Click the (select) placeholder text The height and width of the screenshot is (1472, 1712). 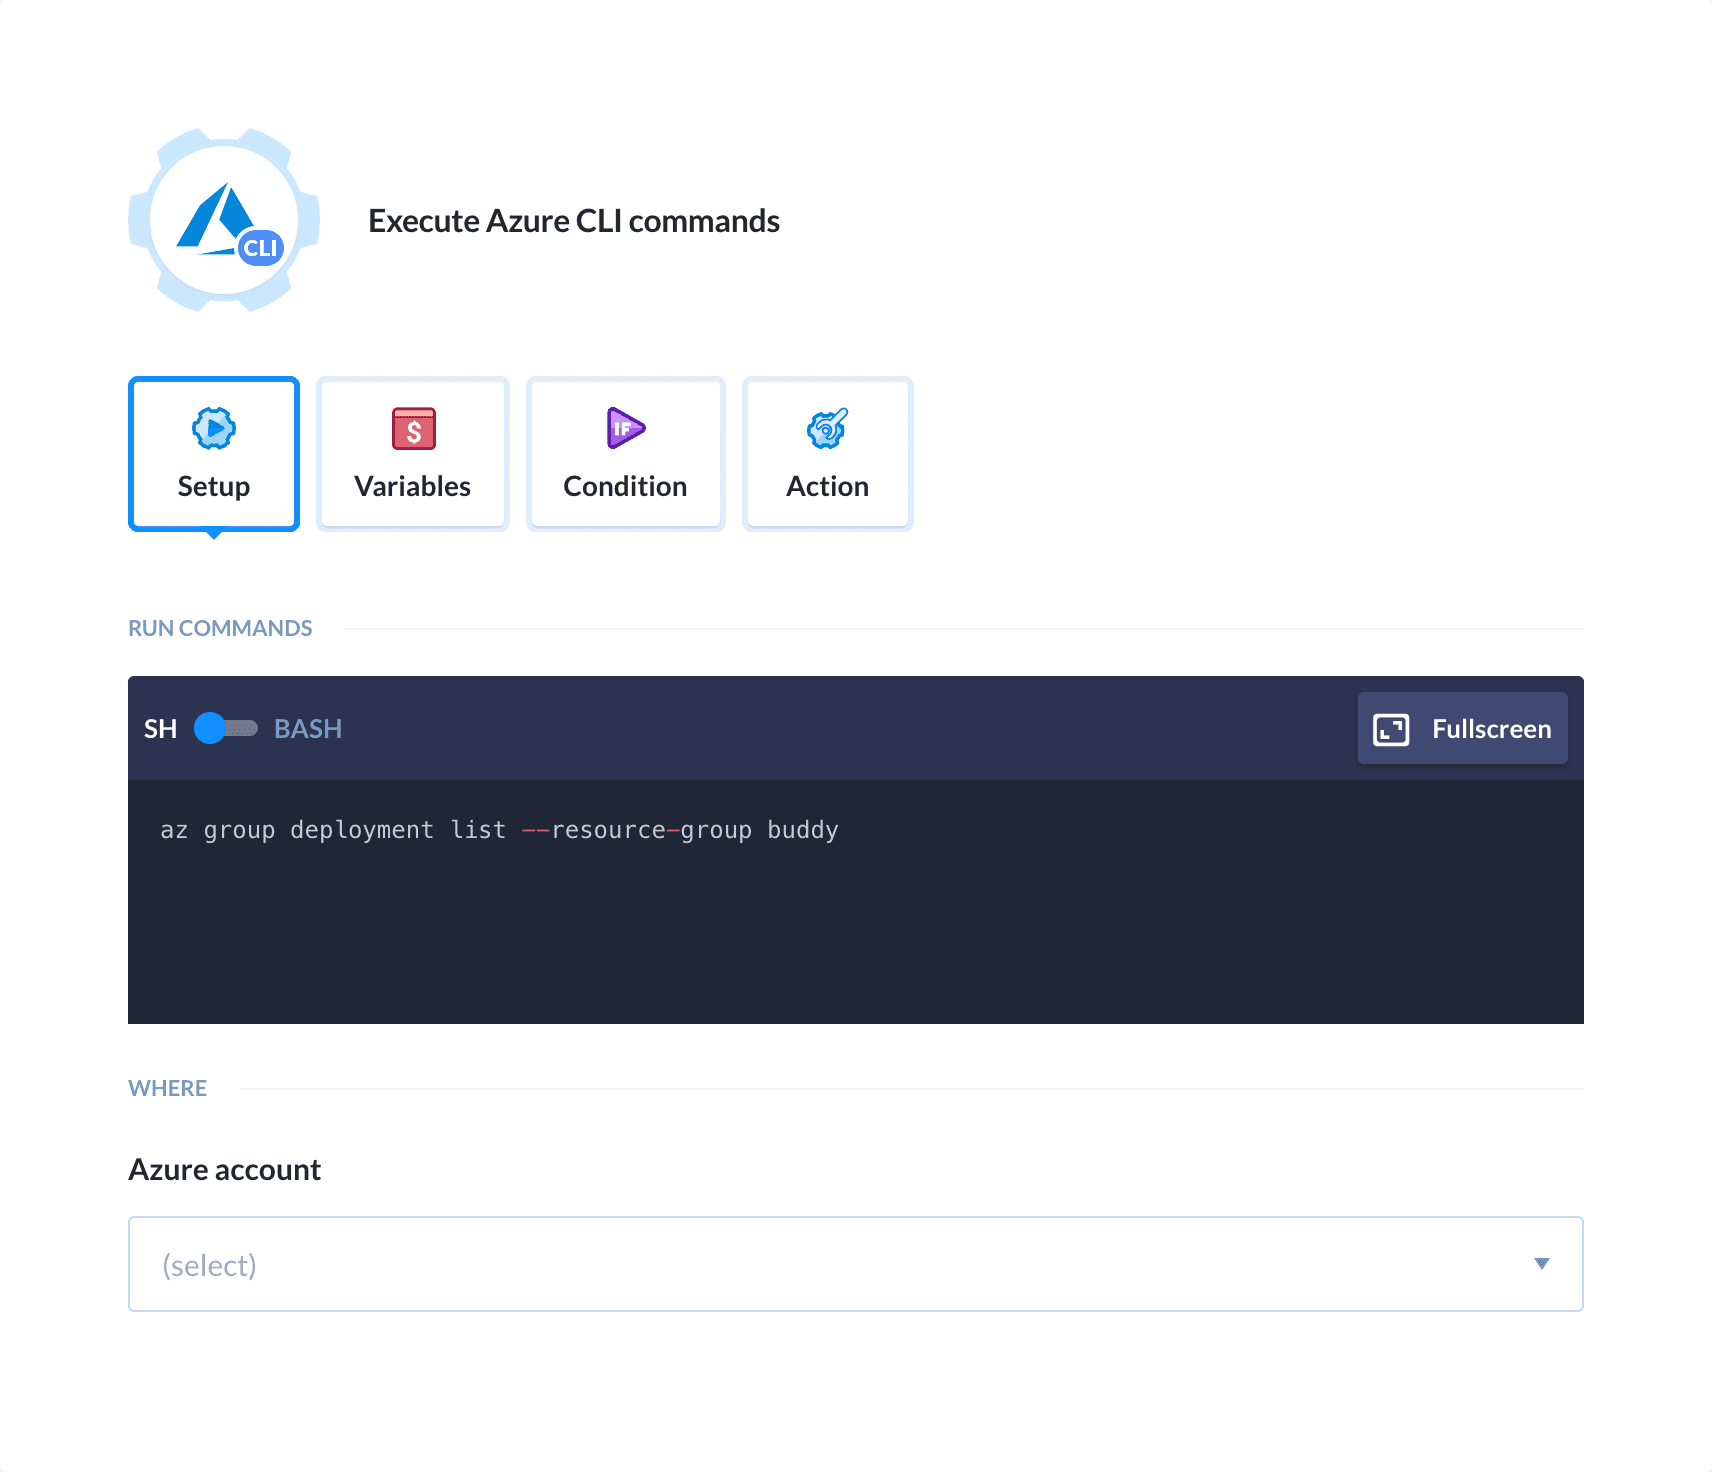pyautogui.click(x=209, y=1264)
